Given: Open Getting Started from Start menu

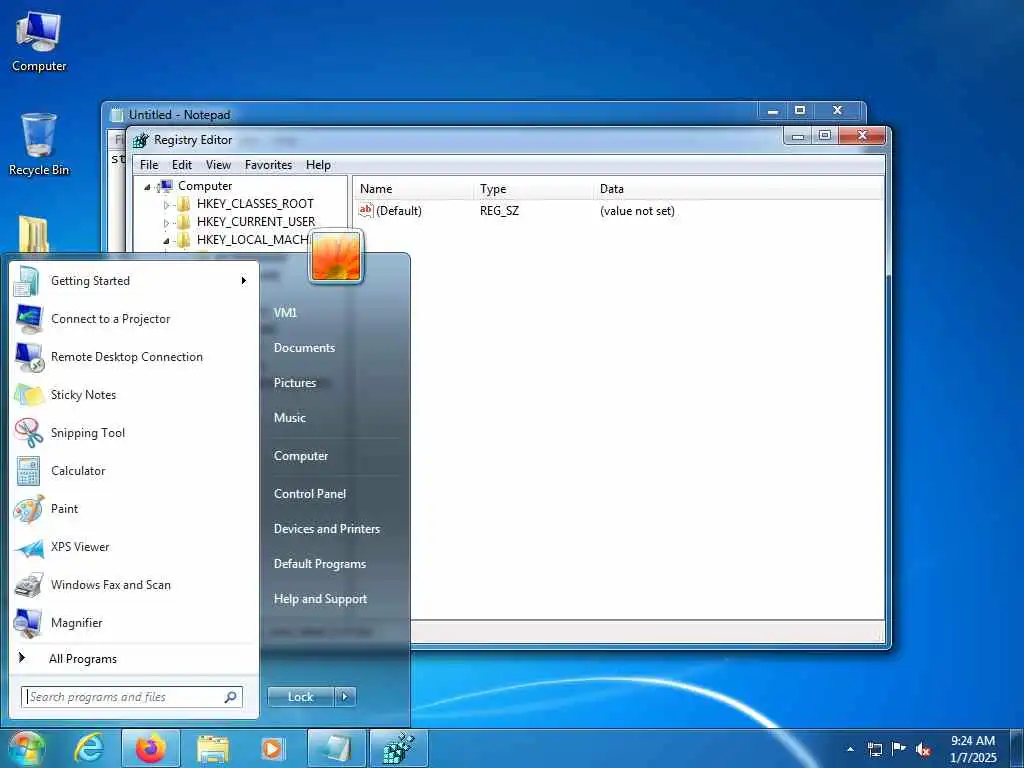Looking at the screenshot, I should 134,281.
